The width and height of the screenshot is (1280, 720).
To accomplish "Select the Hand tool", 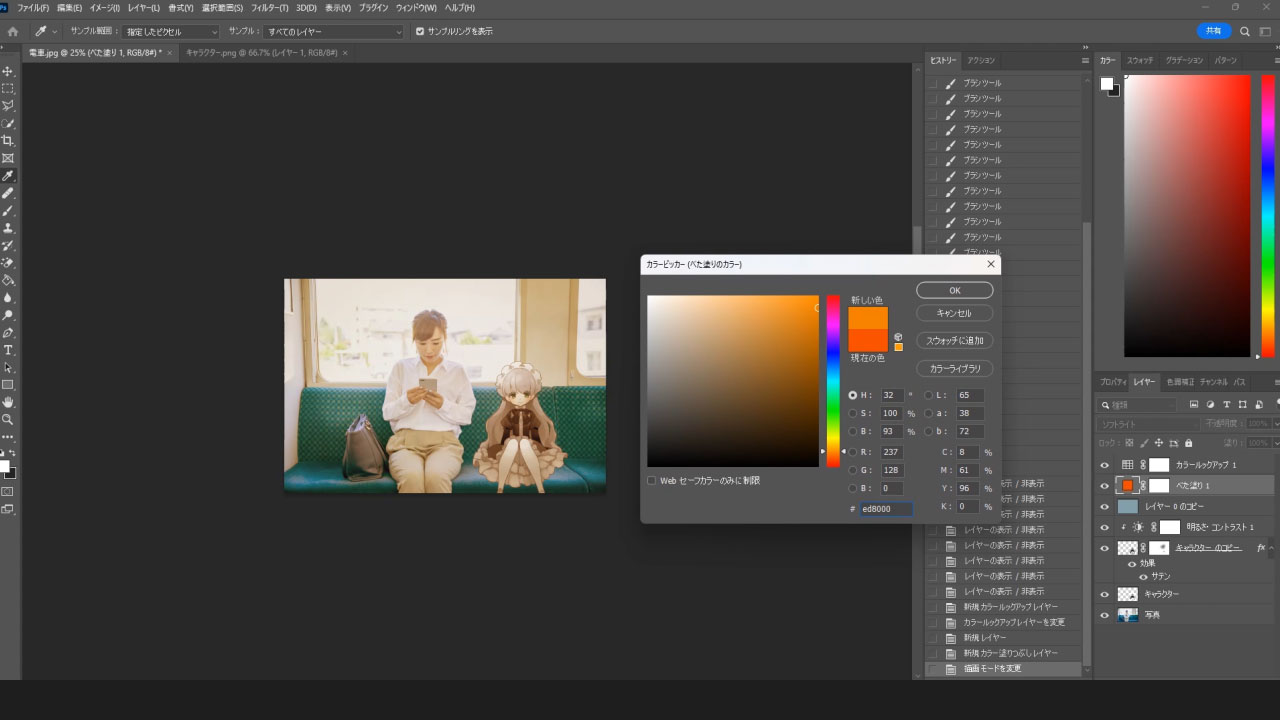I will coord(8,402).
